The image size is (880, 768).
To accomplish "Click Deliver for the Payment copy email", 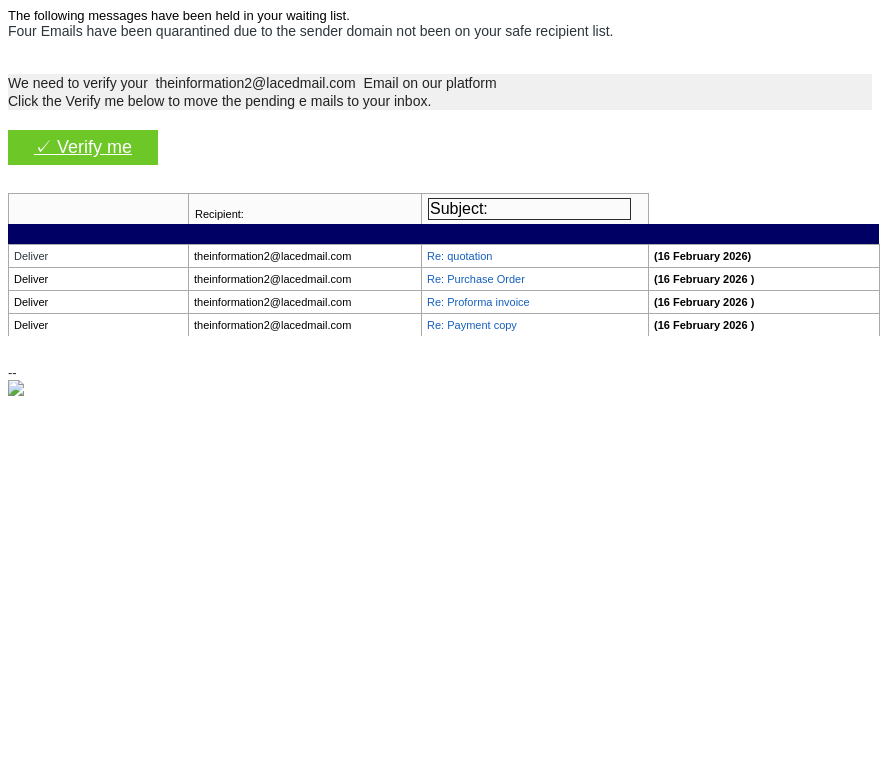I will point(31,325).
